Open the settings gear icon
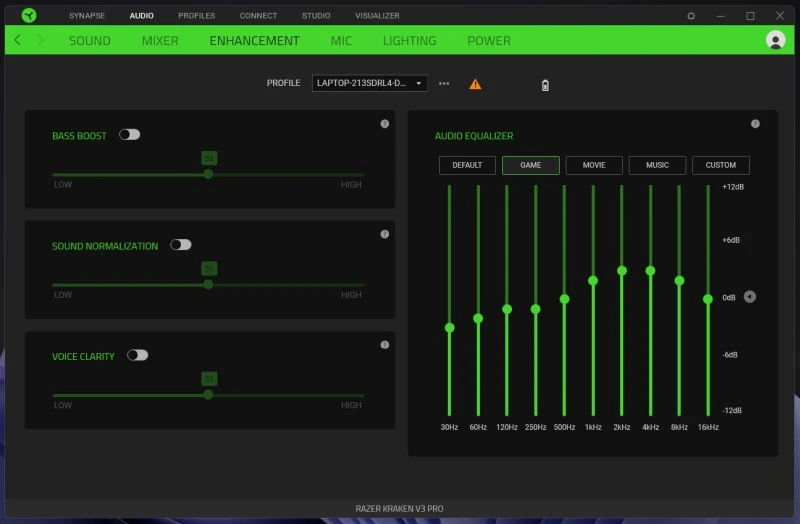 691,16
